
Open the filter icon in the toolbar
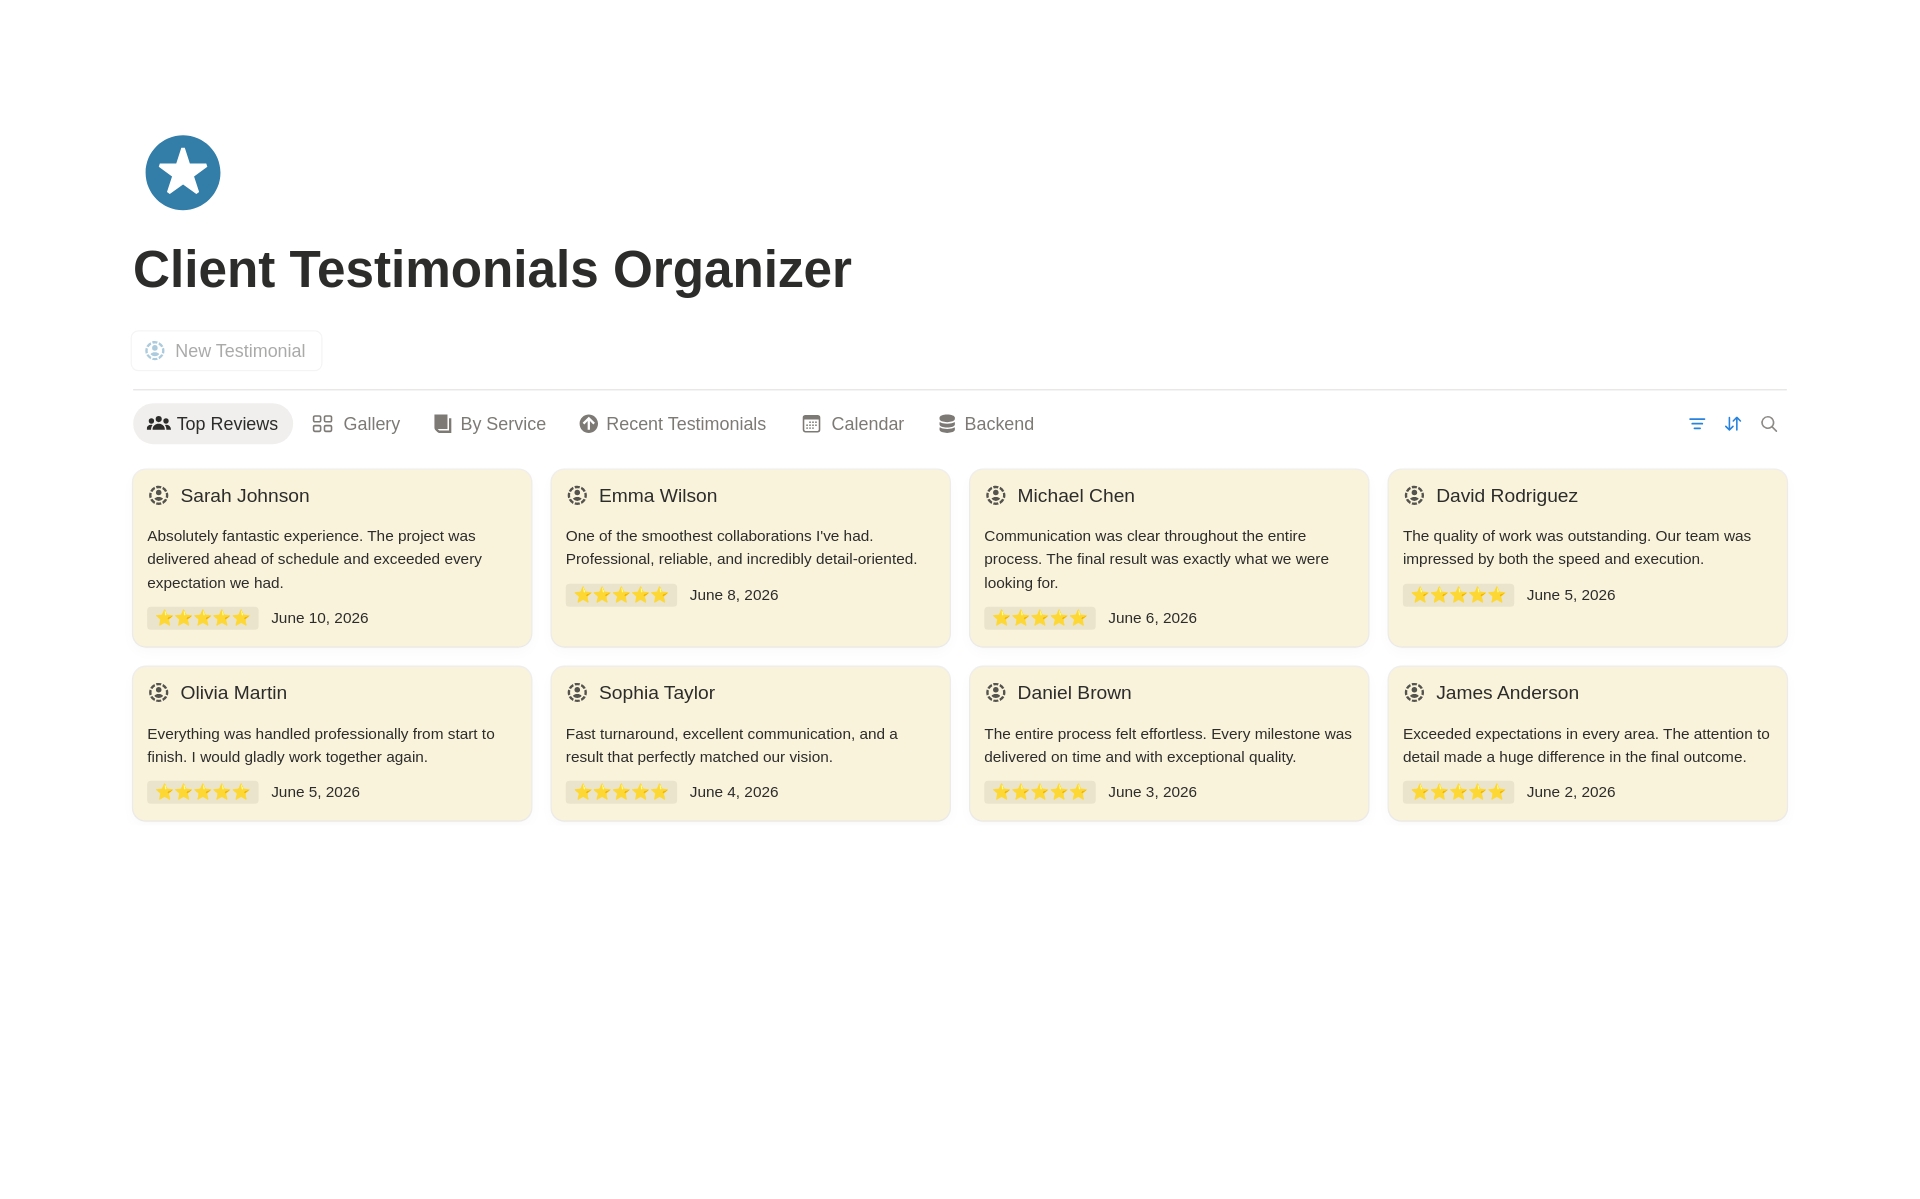[x=1697, y=424]
